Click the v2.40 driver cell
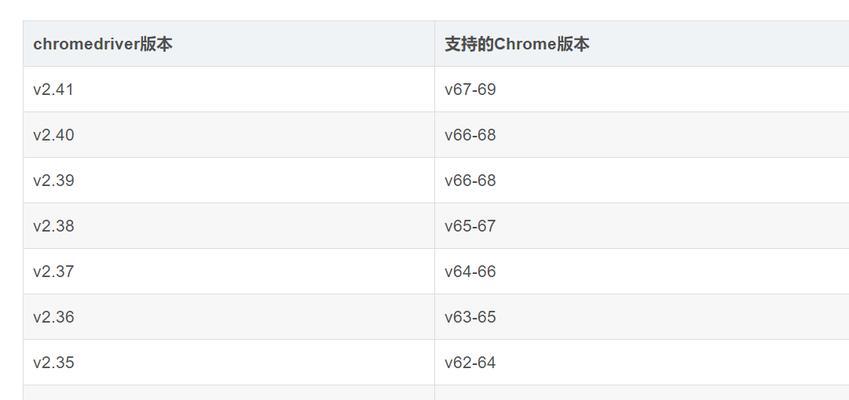849x400 pixels. 228,135
